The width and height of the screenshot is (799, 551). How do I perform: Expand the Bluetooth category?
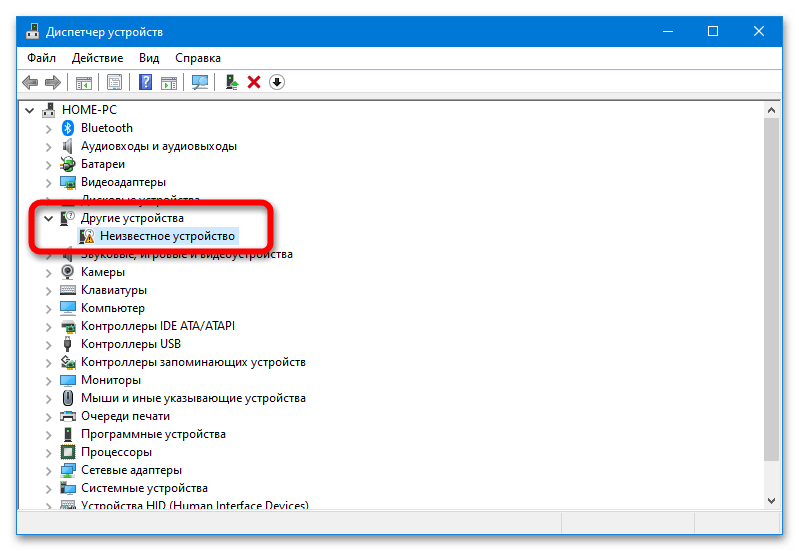[x=48, y=128]
